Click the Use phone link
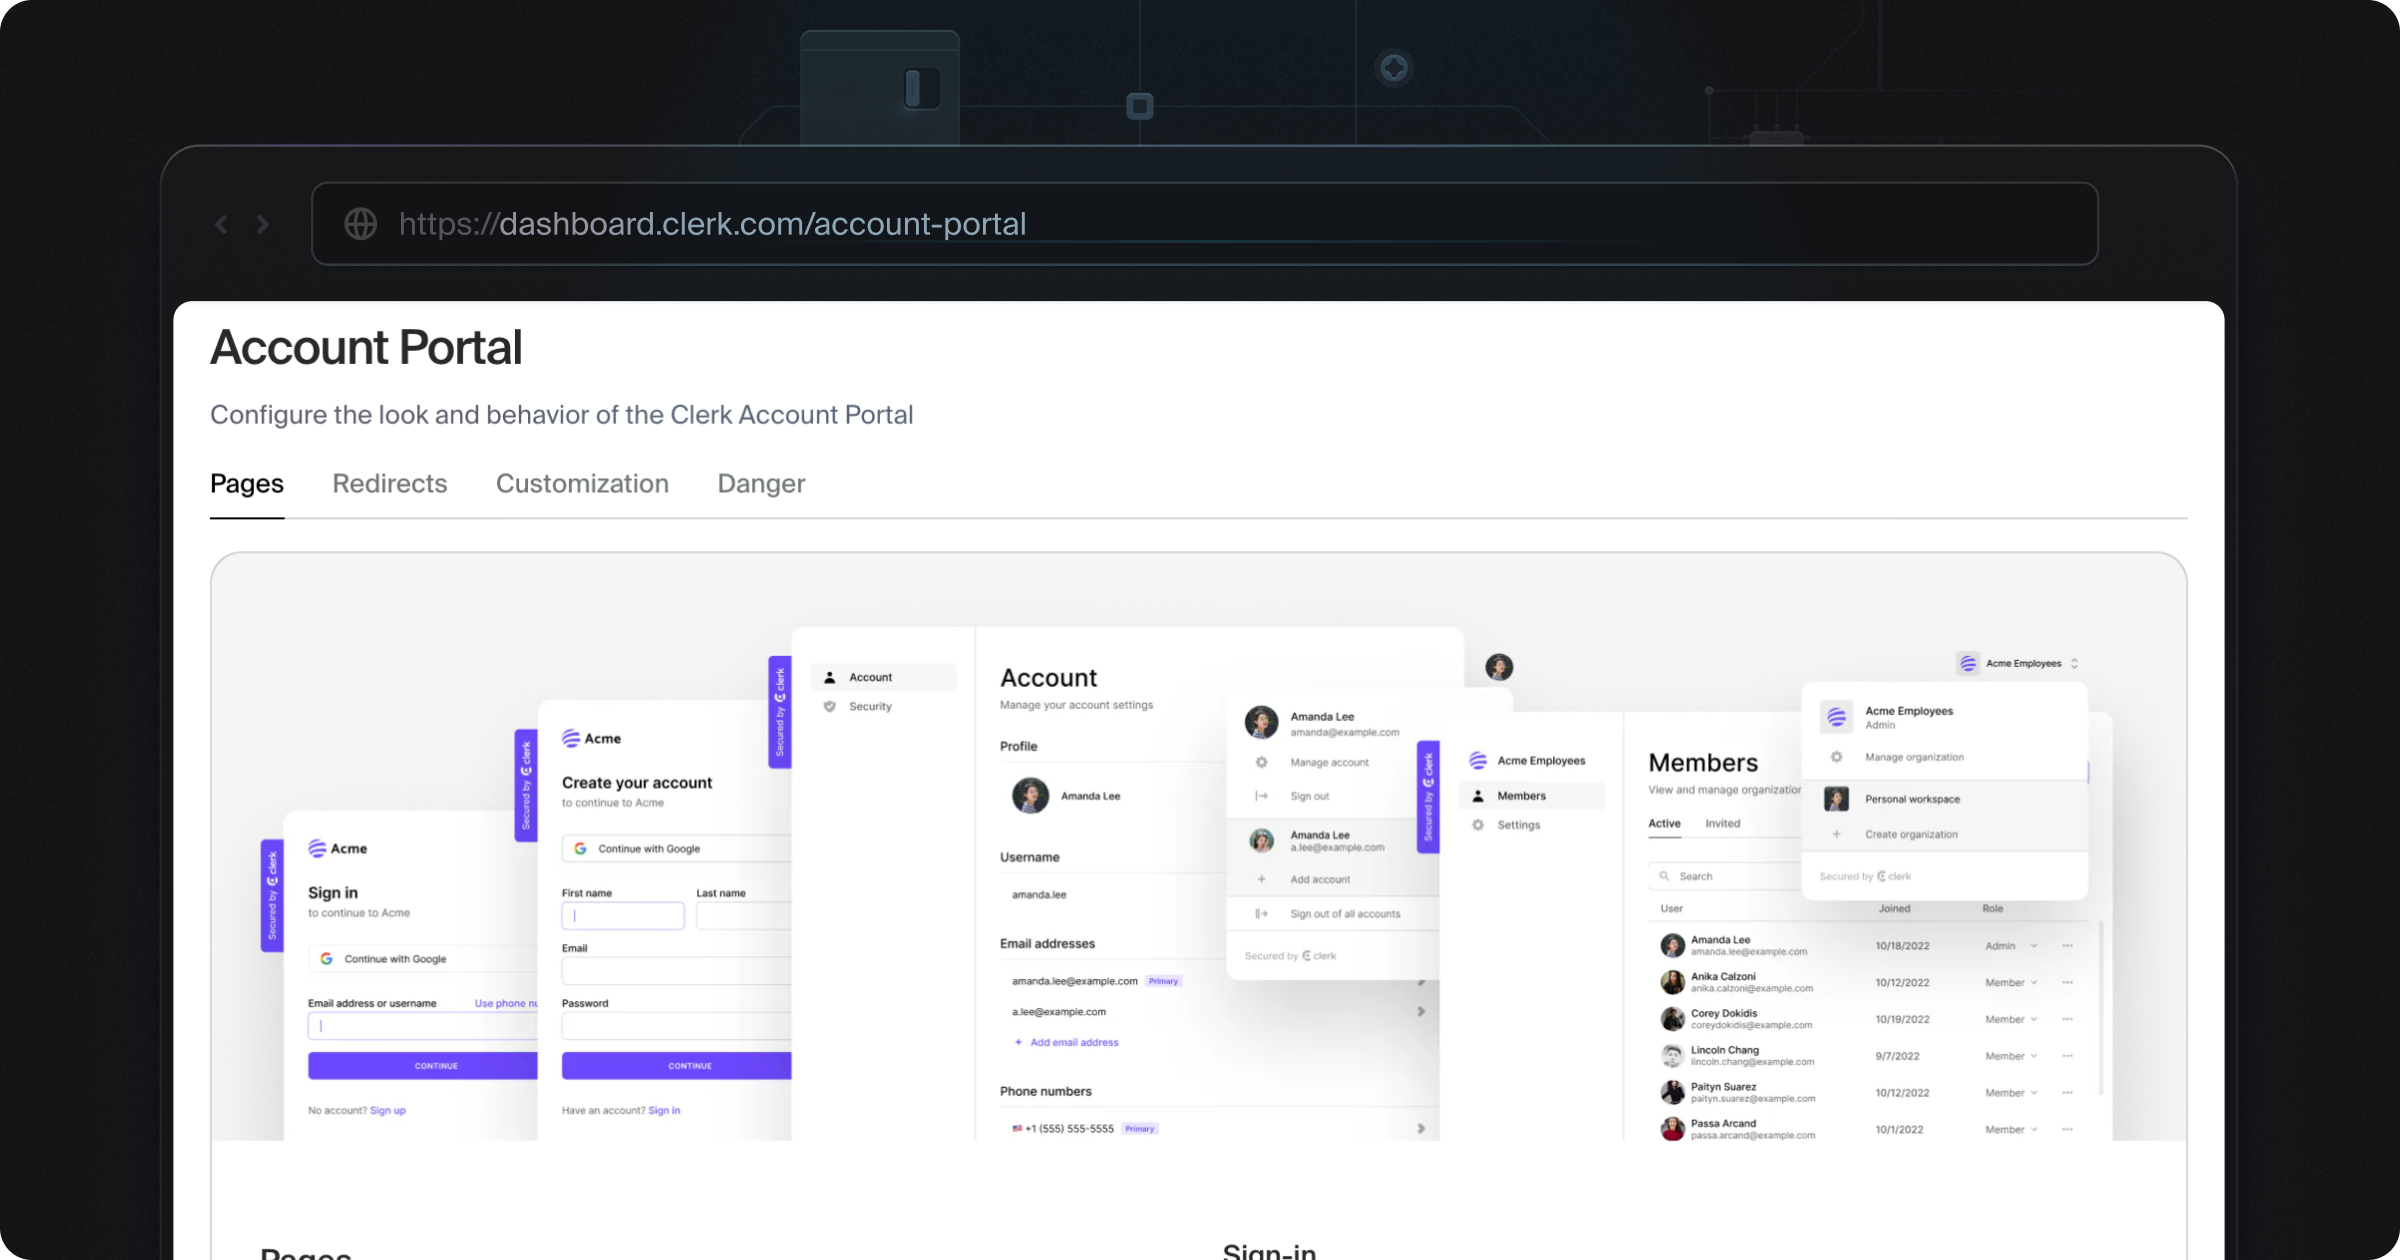Image resolution: width=2400 pixels, height=1260 pixels. click(x=506, y=1003)
